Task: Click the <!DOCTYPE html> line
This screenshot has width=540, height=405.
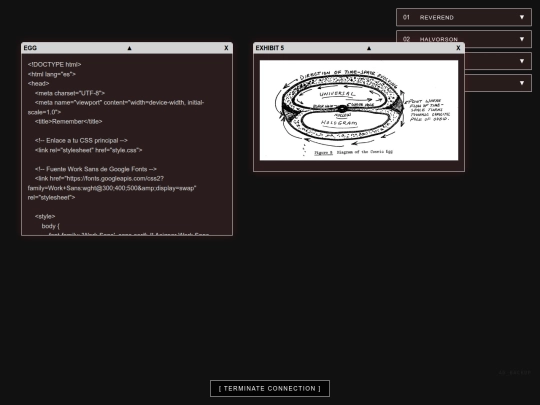Action: (x=54, y=64)
